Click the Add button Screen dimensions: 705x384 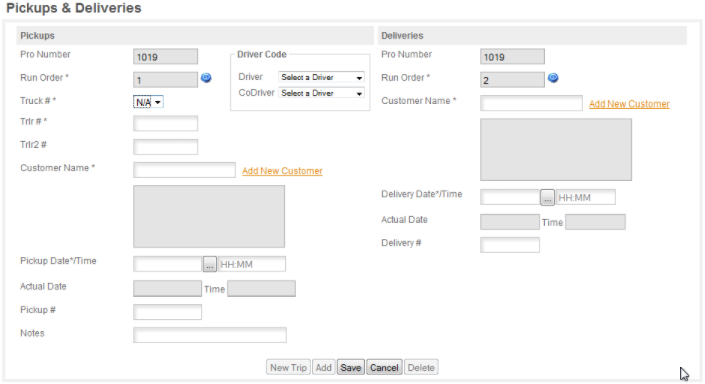(x=323, y=367)
